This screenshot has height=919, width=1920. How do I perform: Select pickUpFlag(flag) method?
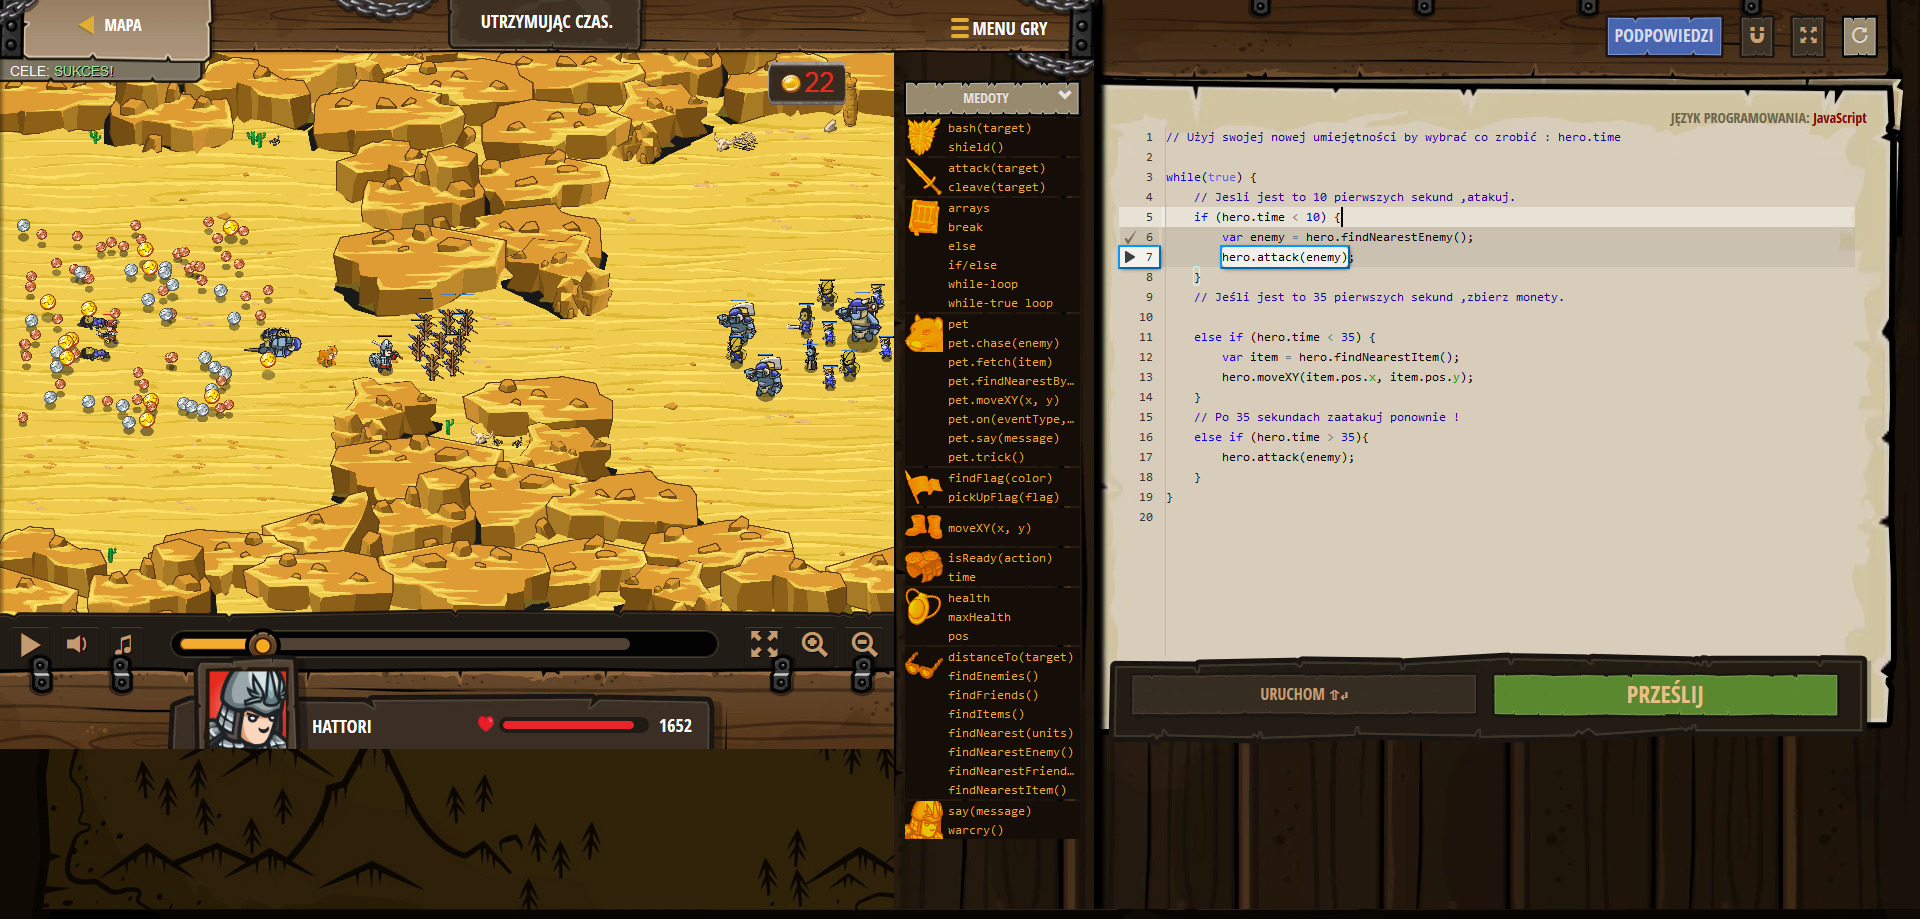(1003, 497)
